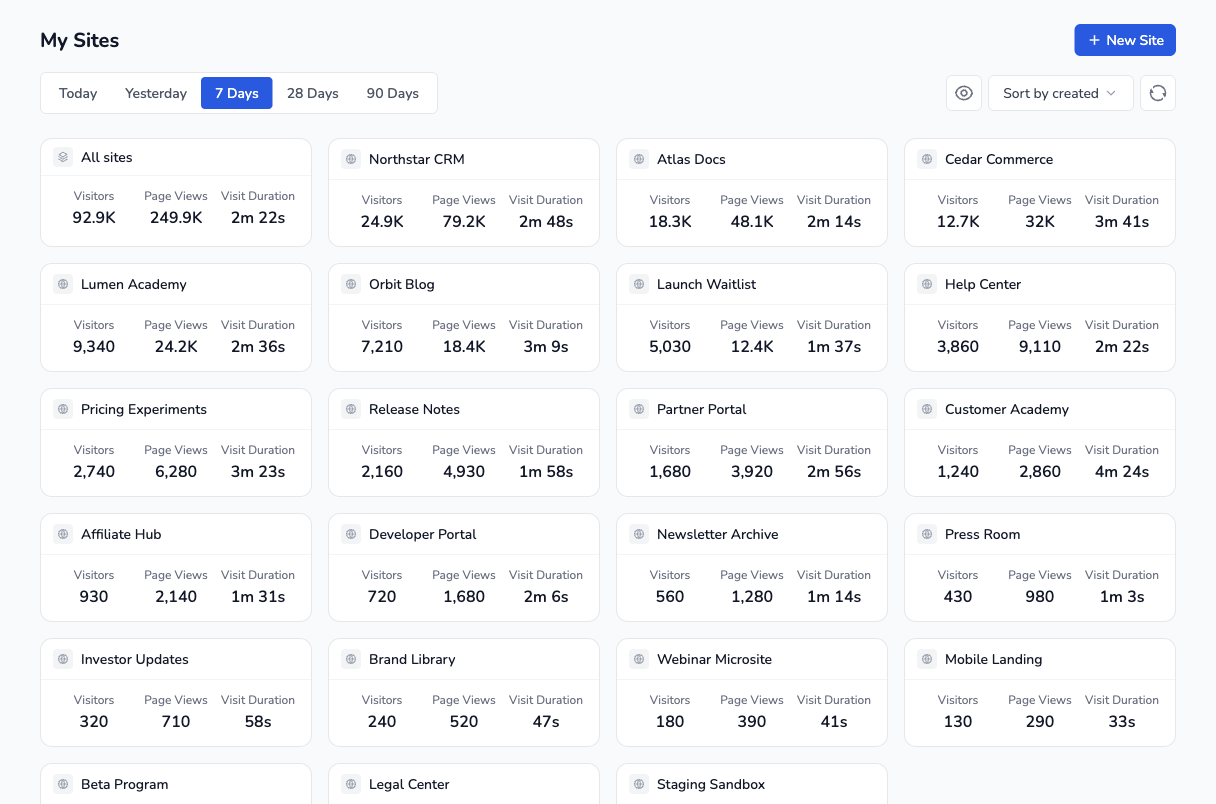
Task: Click the All sites layers icon
Action: click(63, 157)
